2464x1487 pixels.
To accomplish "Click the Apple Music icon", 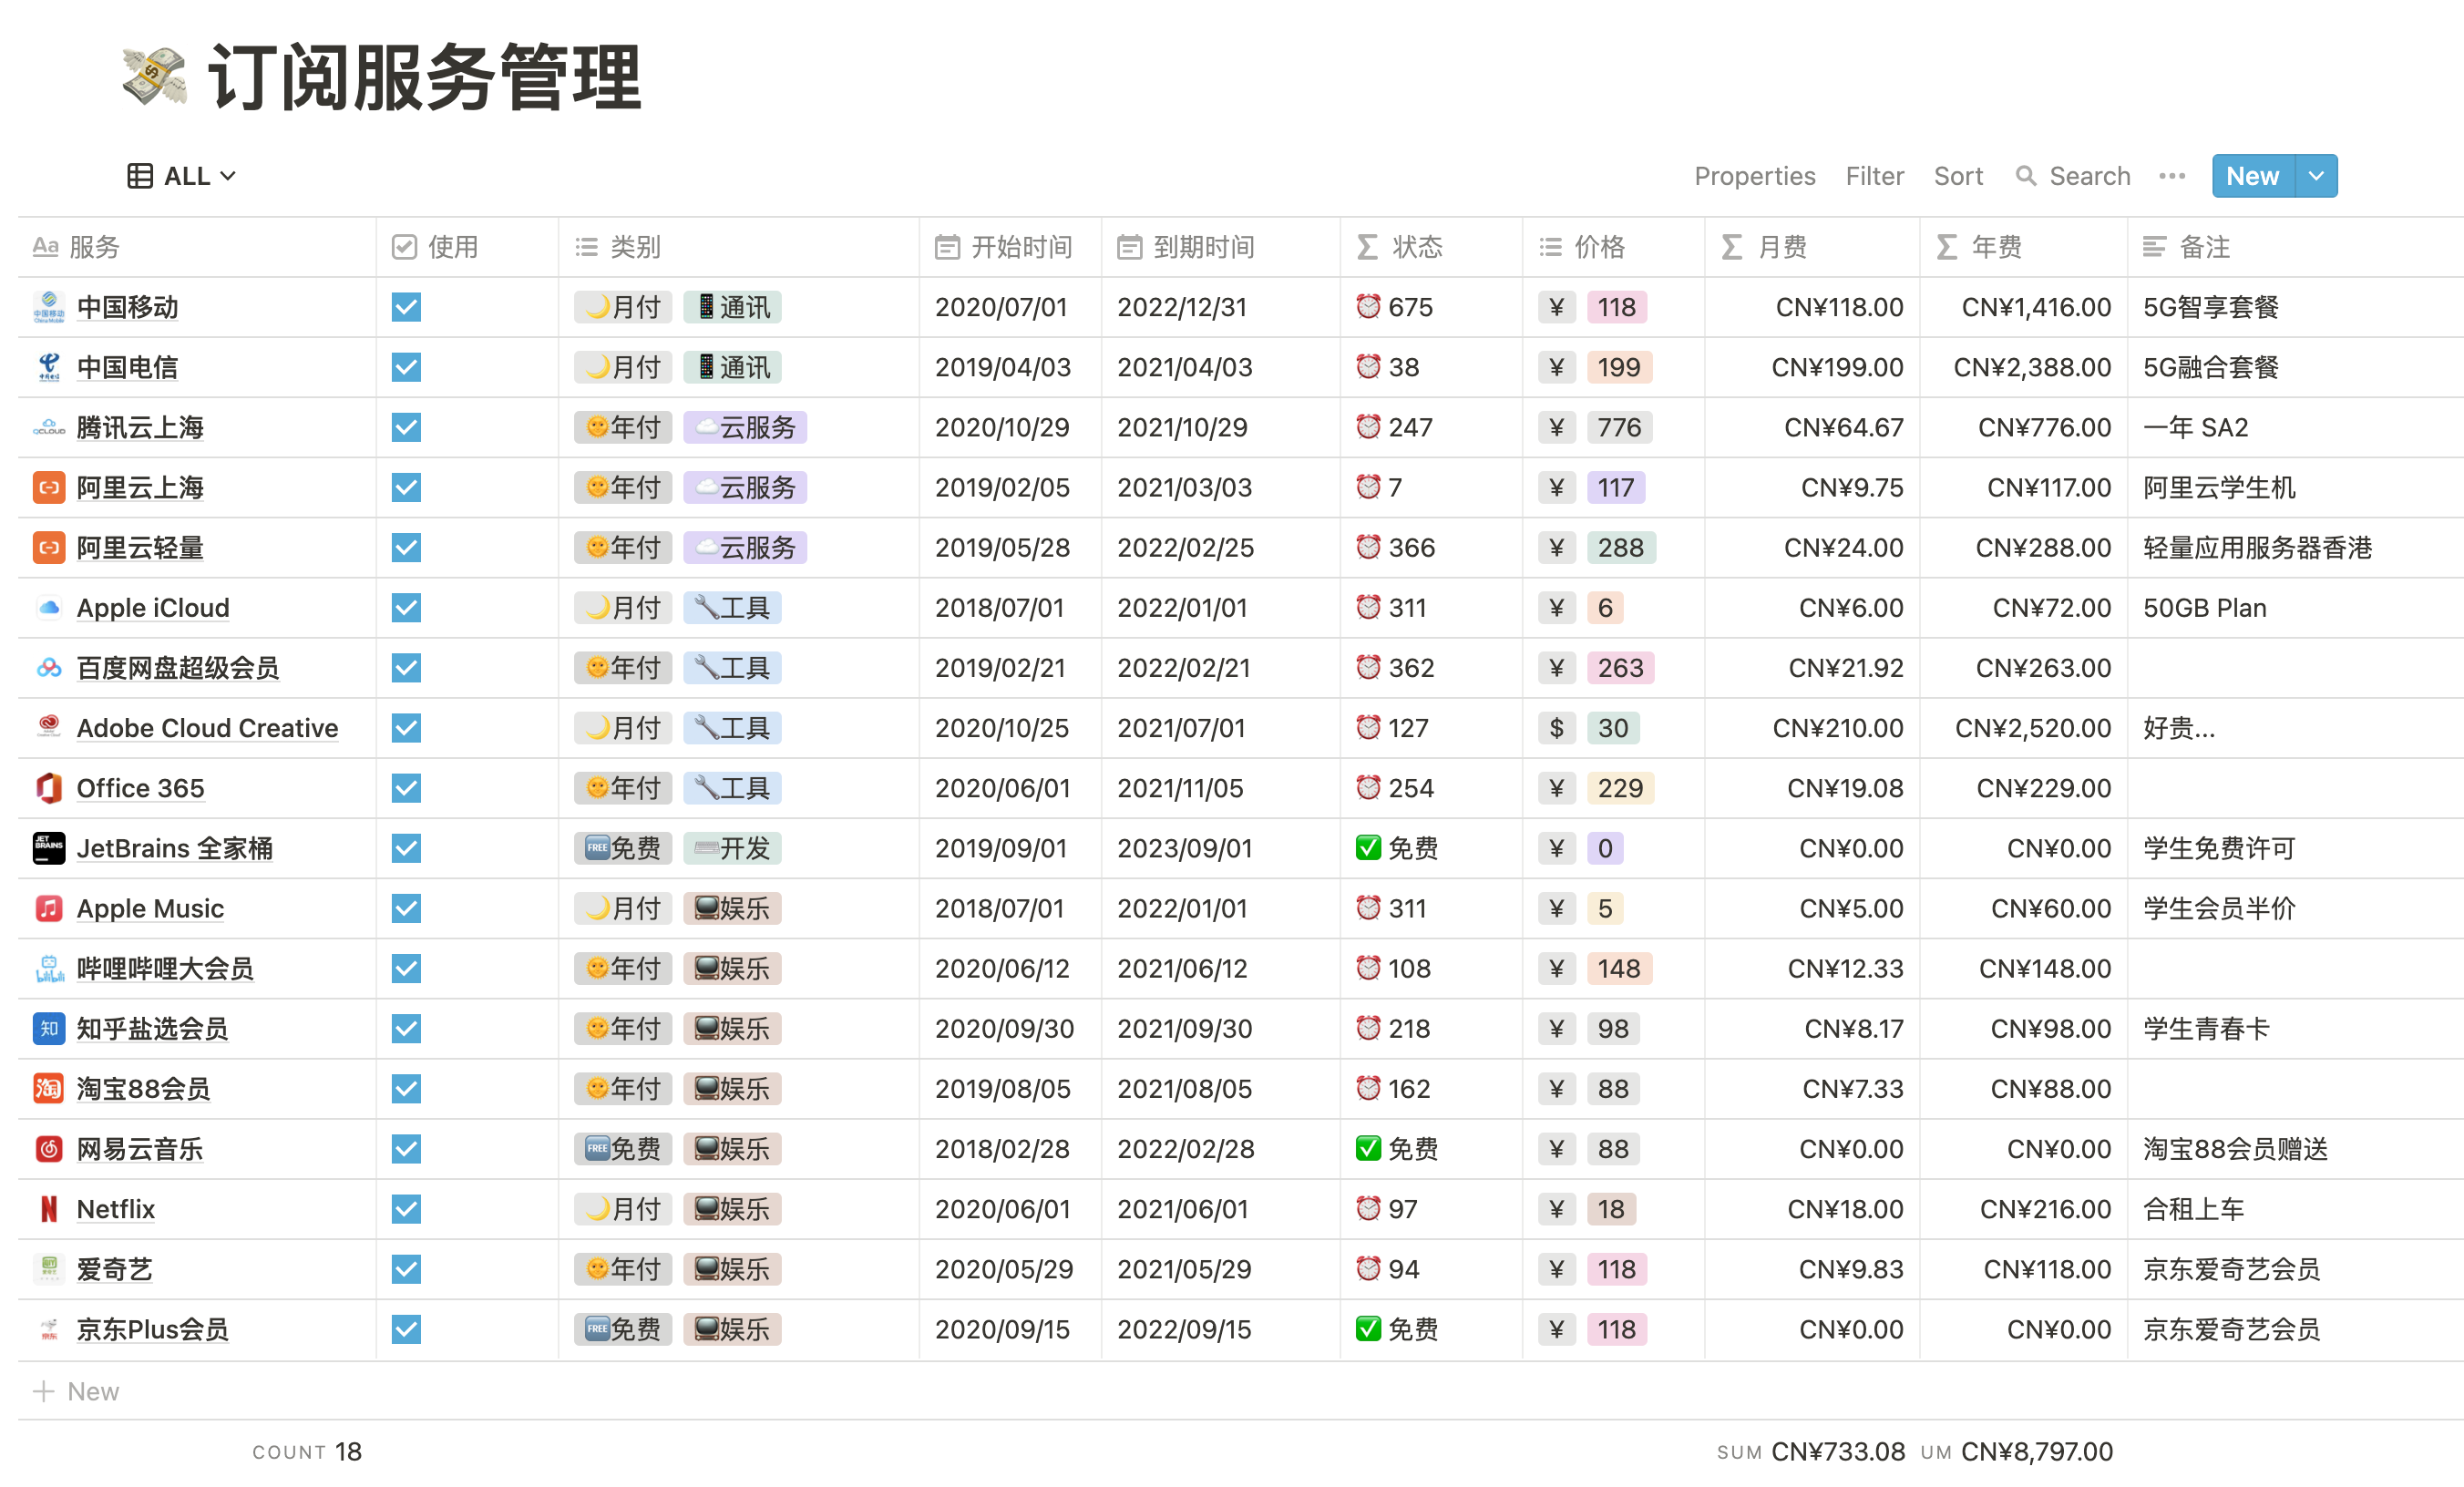I will 48,908.
